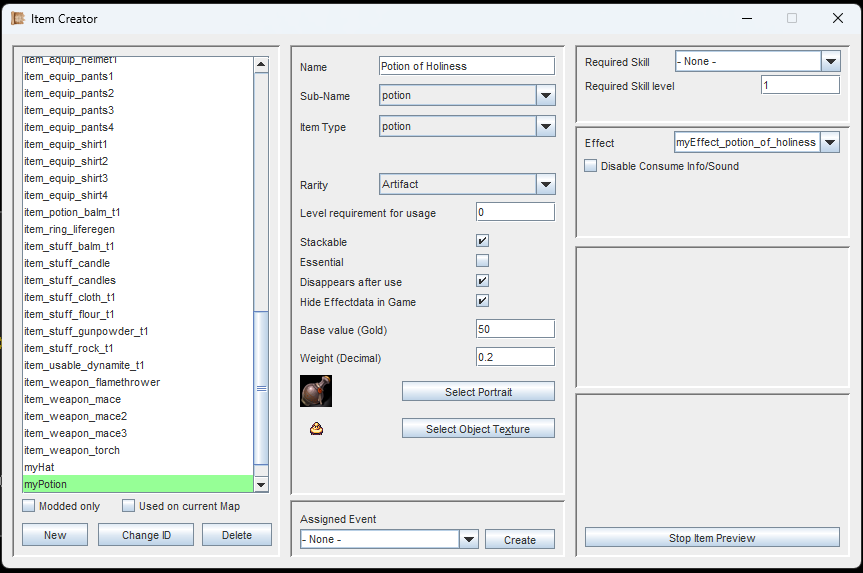The image size is (863, 573).
Task: Enable the Essential checkbox
Action: [482, 262]
